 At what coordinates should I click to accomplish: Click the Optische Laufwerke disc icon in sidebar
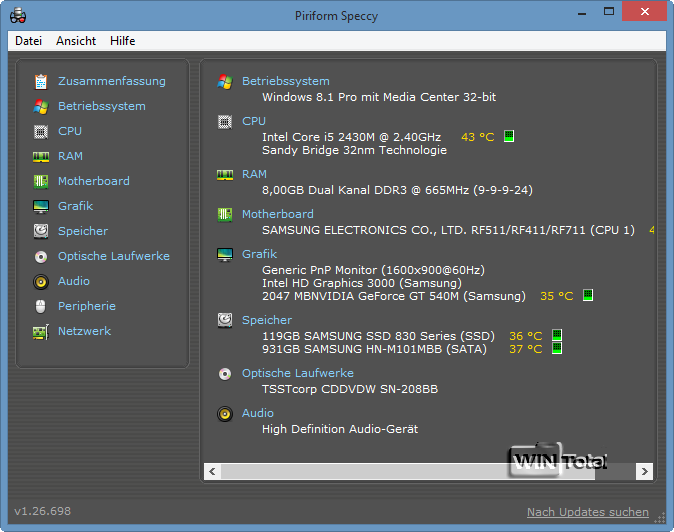41,257
